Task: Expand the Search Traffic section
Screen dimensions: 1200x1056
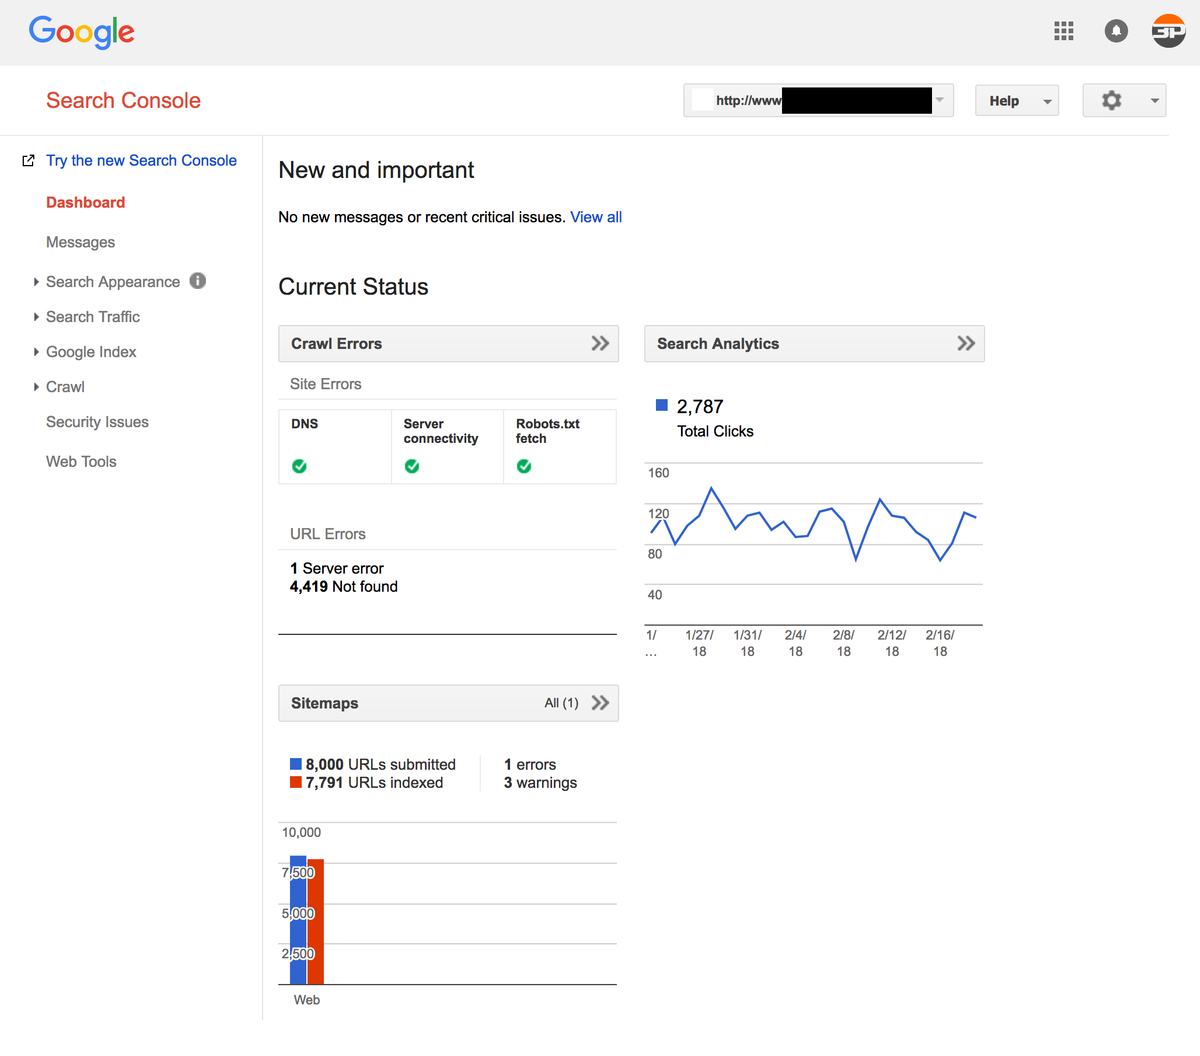Action: 37,317
